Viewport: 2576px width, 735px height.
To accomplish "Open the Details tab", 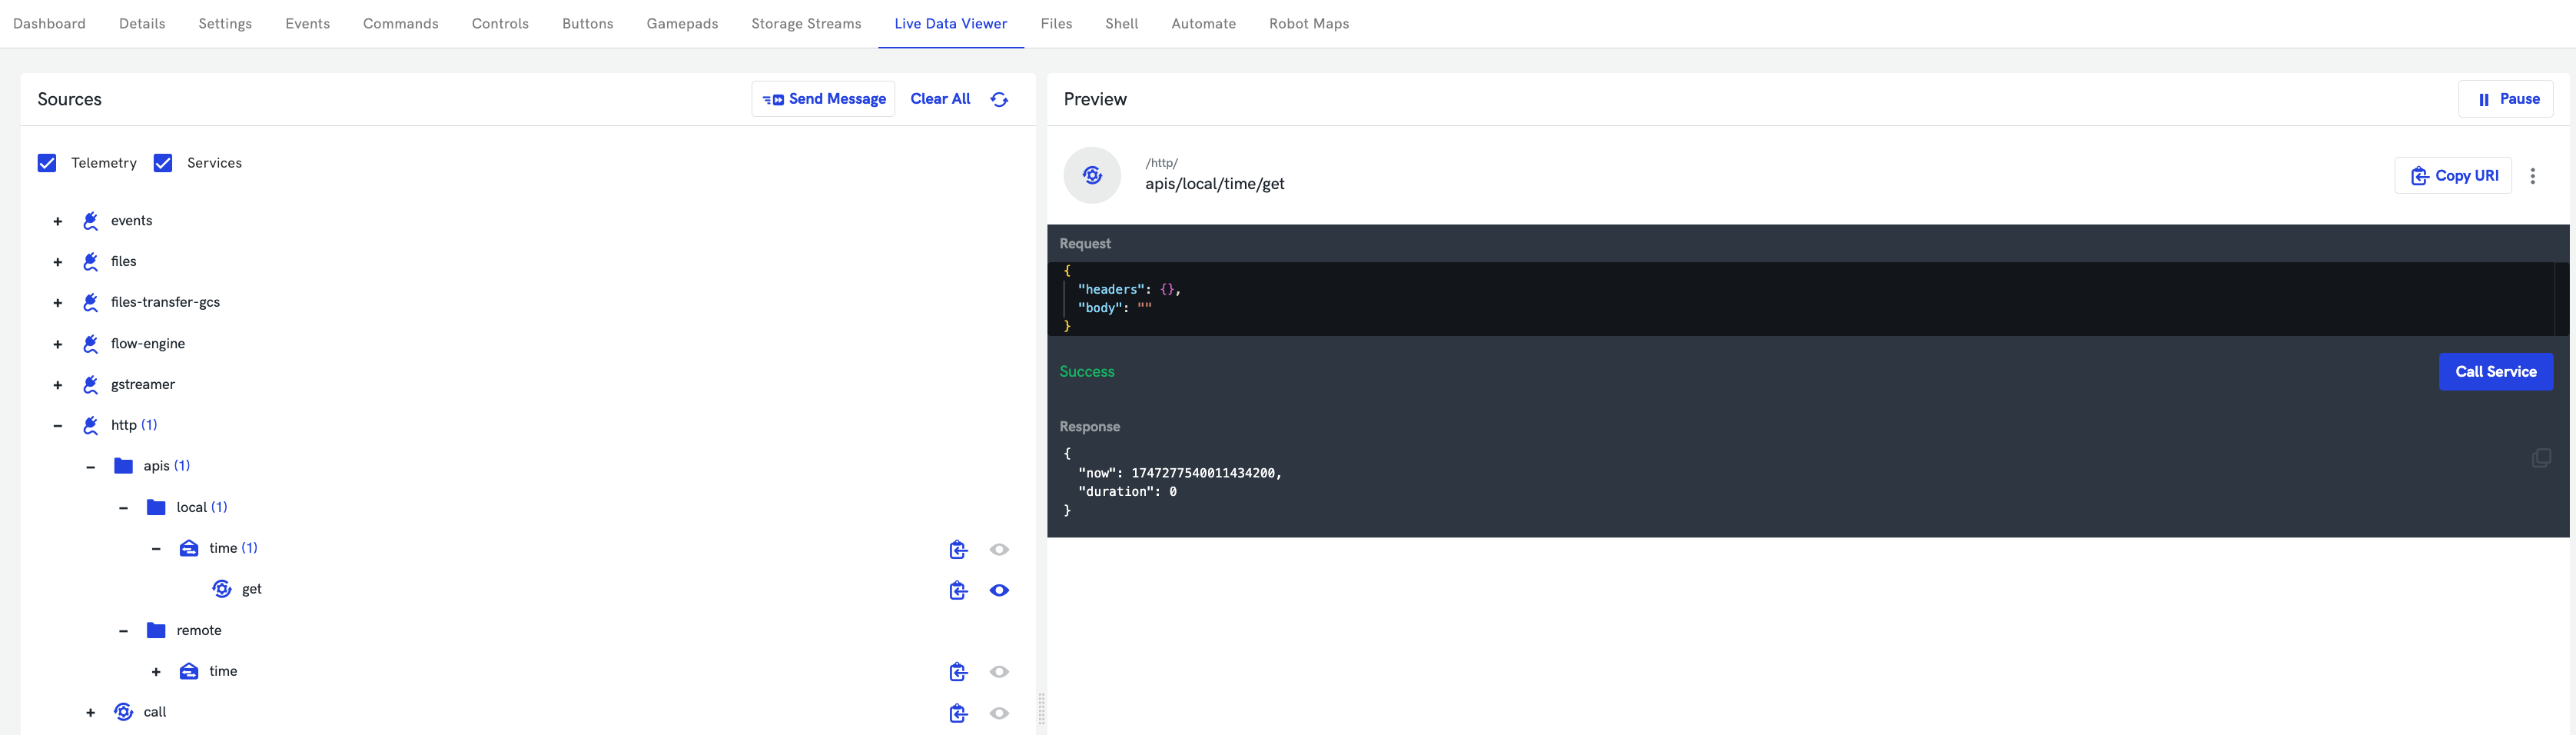I will pos(142,23).
